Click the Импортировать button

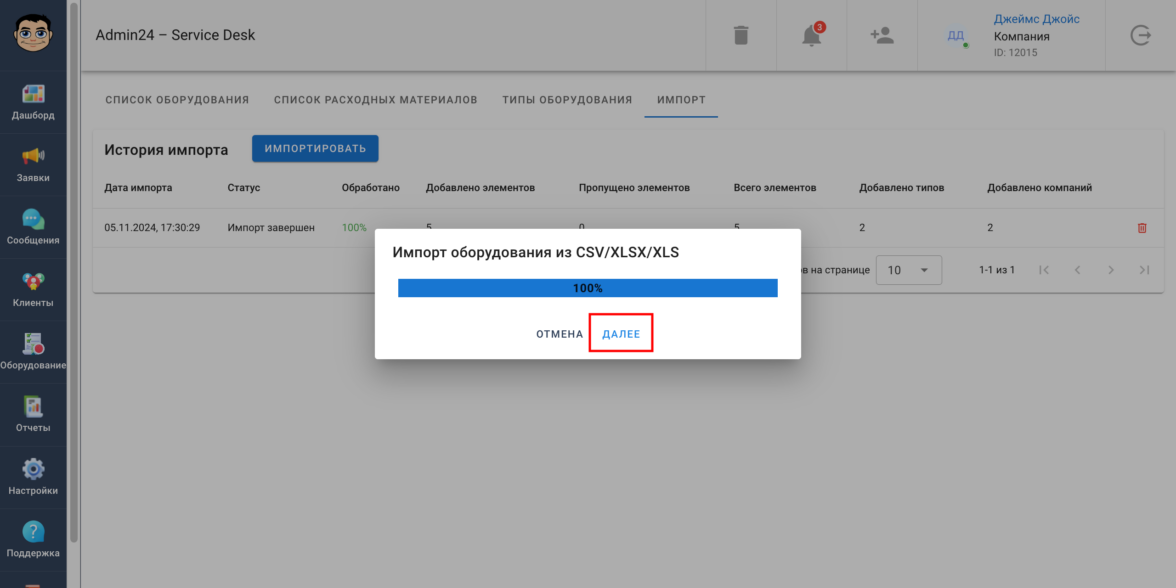pos(315,148)
